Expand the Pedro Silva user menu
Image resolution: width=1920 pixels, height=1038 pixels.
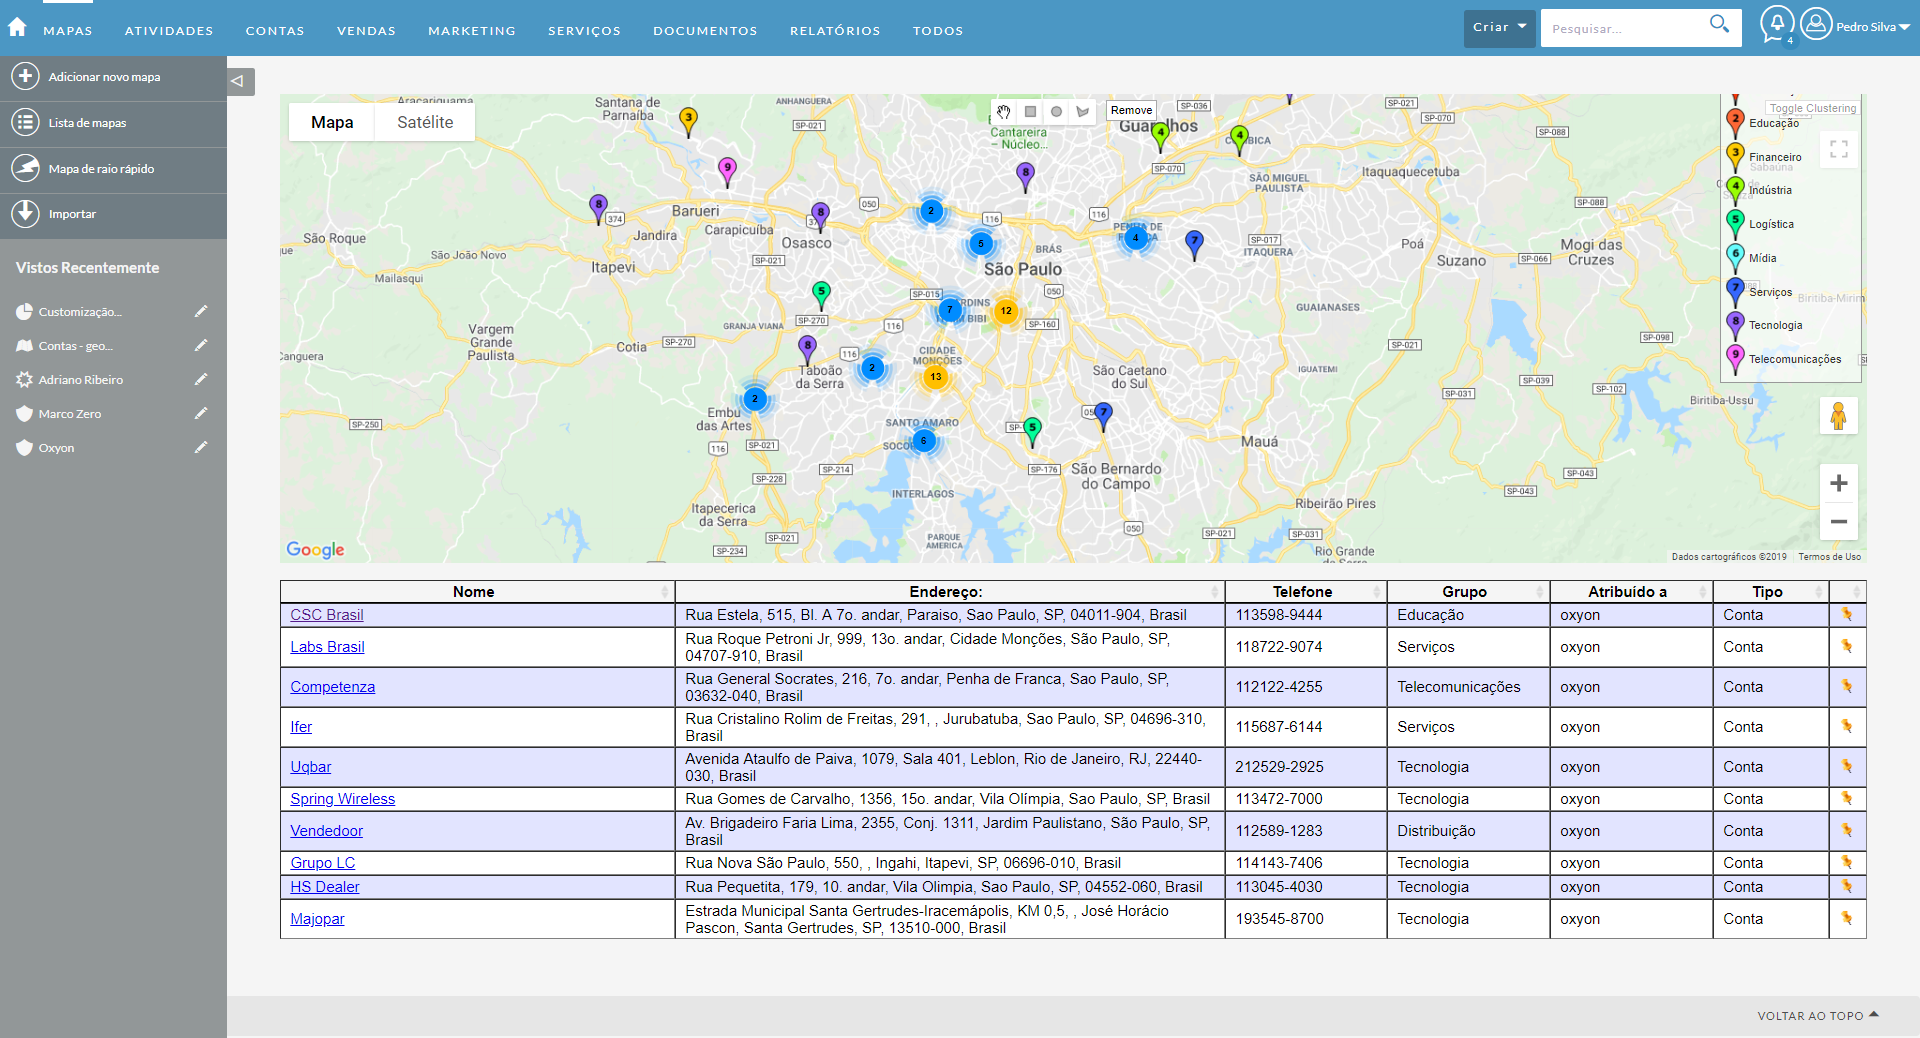point(1873,27)
